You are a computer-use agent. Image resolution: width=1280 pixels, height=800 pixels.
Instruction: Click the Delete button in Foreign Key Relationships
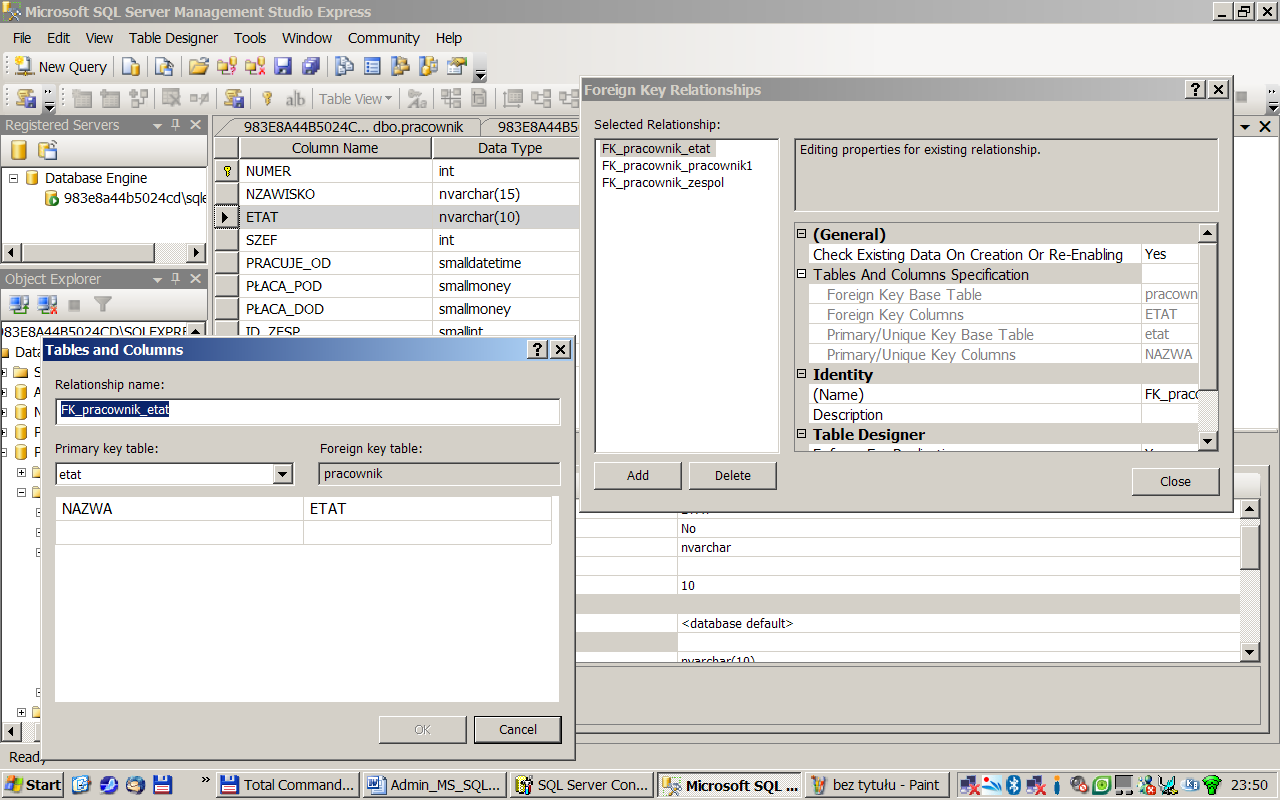(733, 475)
